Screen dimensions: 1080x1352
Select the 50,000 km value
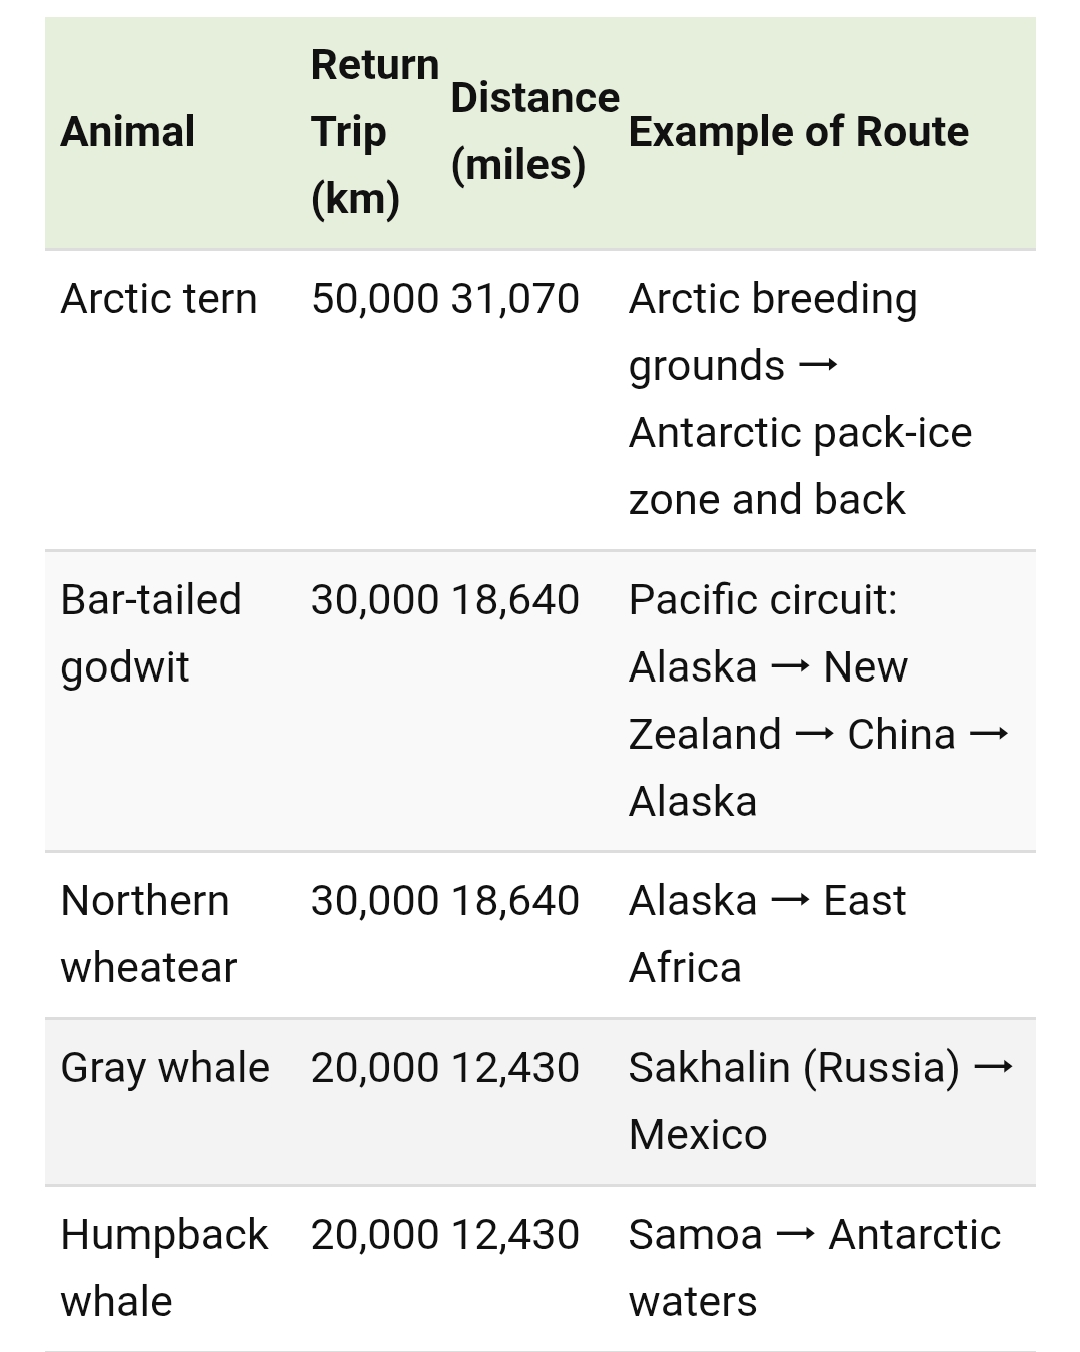374,299
